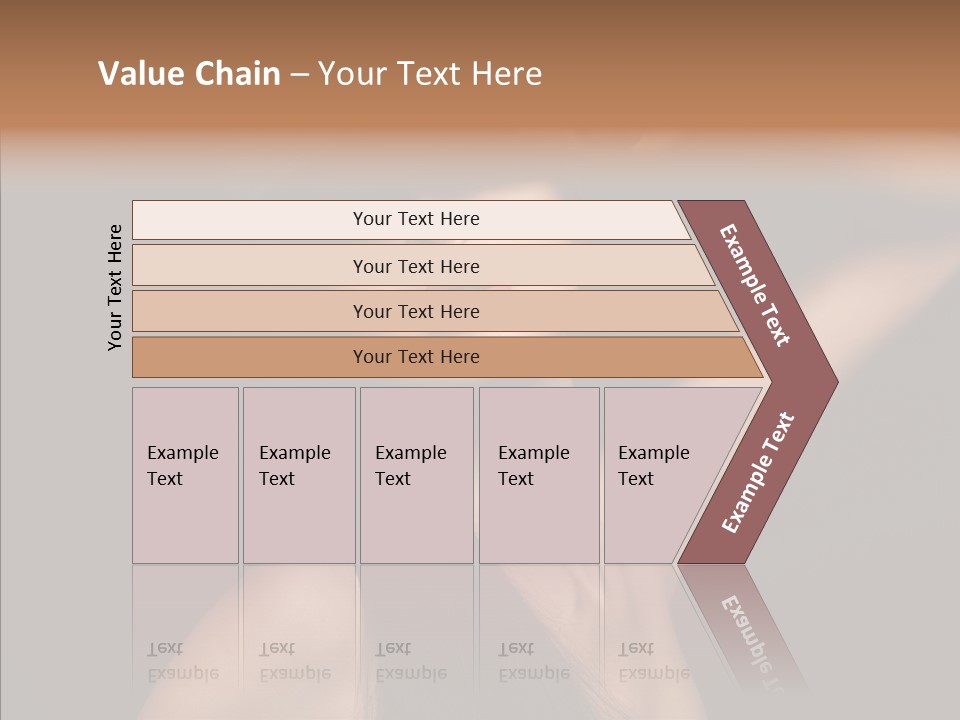Select reflected text under fifth box

(x=653, y=661)
